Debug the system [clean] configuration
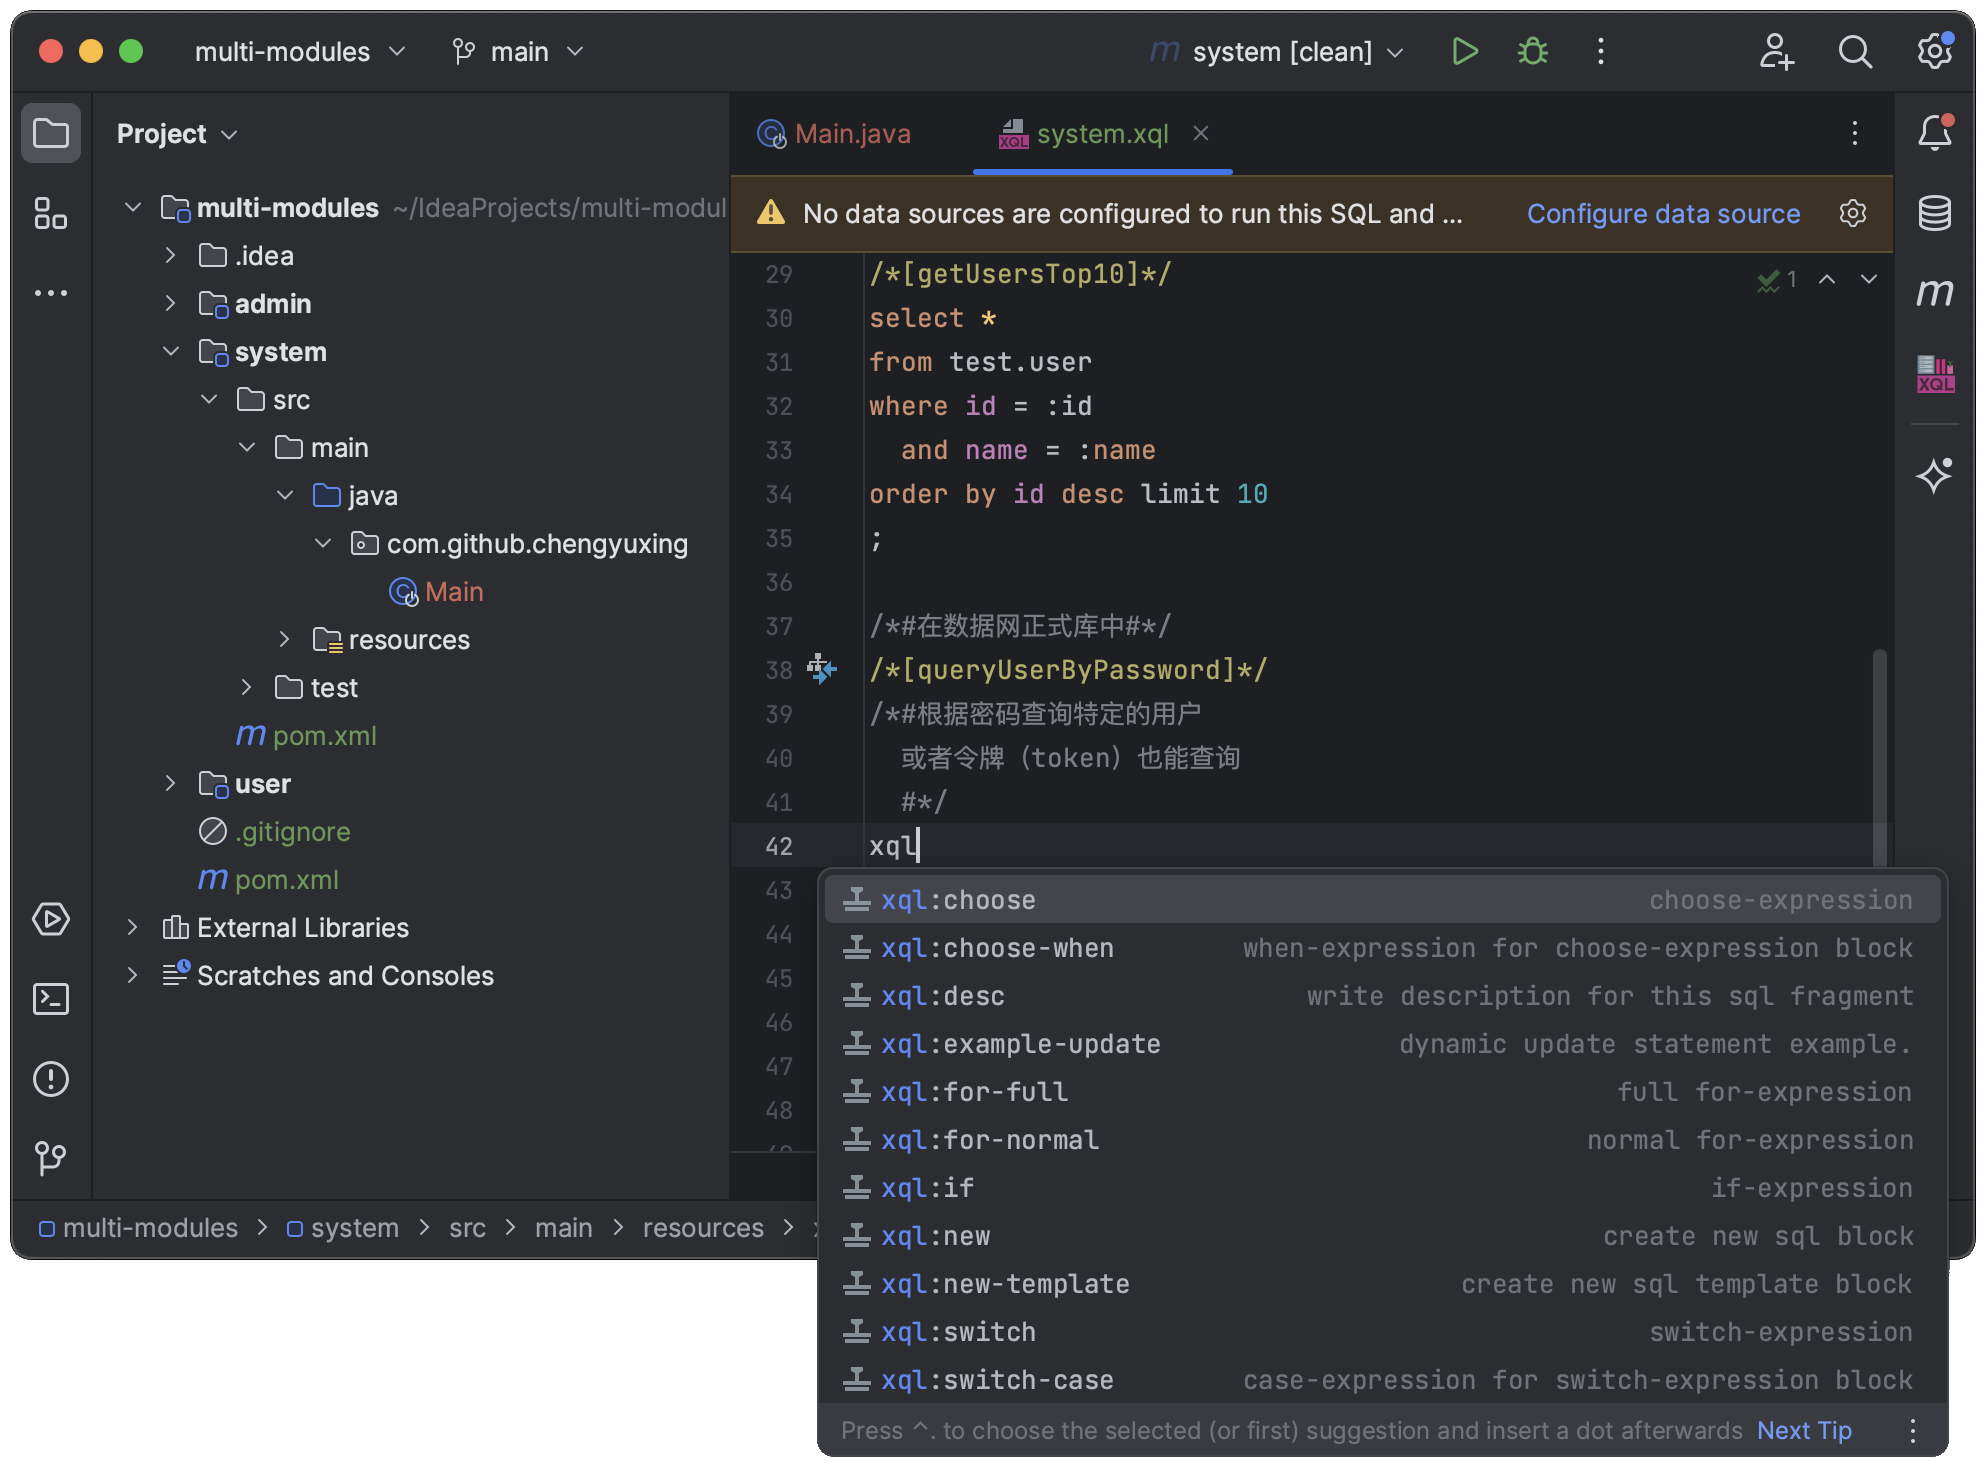Viewport: 1985px width, 1470px height. pyautogui.click(x=1533, y=51)
